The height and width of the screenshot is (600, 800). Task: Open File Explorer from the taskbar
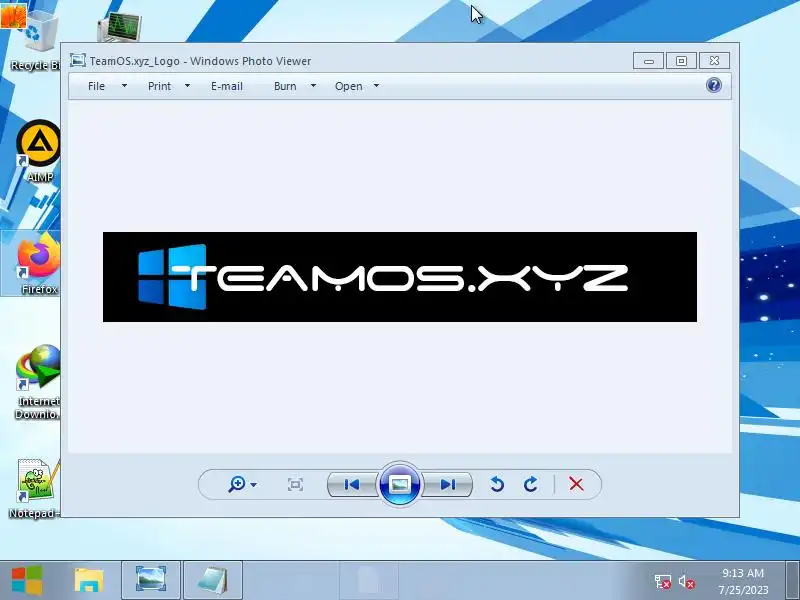[x=89, y=580]
